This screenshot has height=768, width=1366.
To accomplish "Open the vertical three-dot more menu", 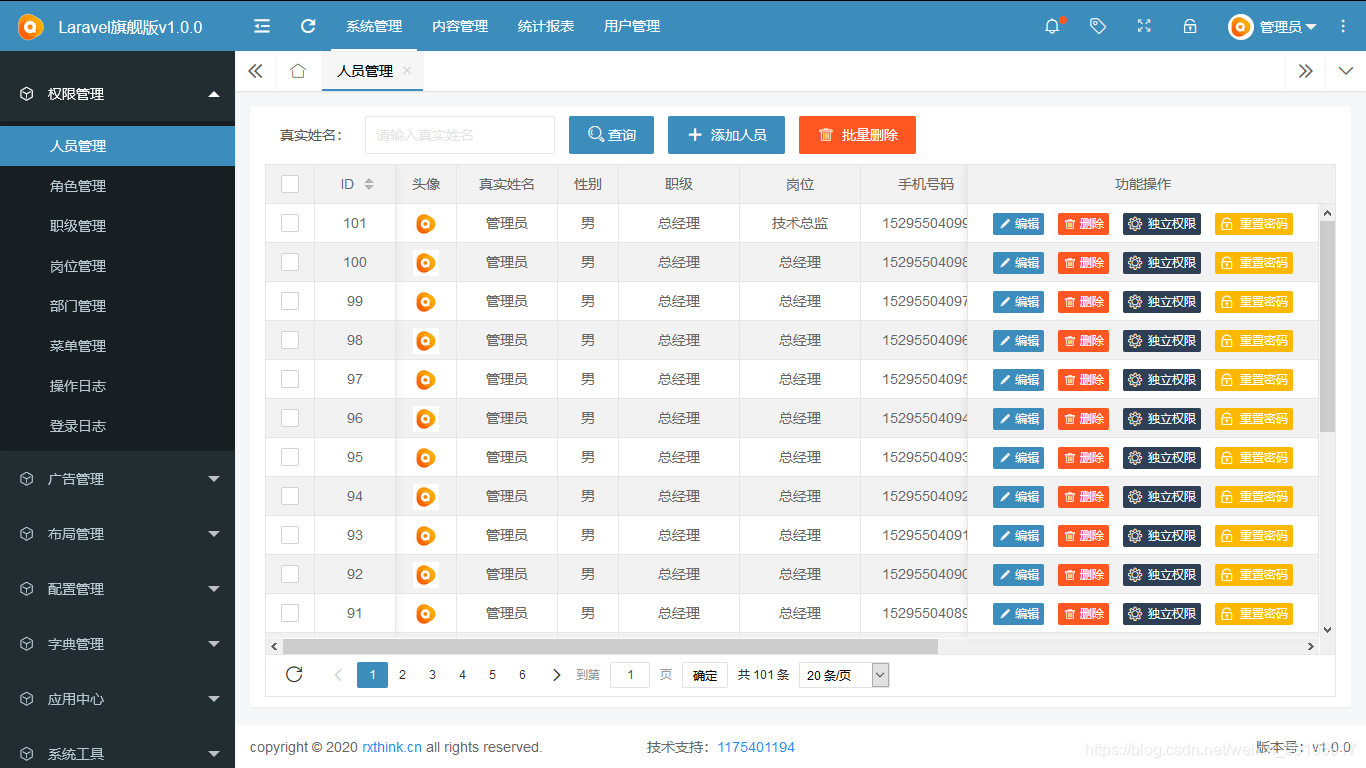I will [1343, 27].
